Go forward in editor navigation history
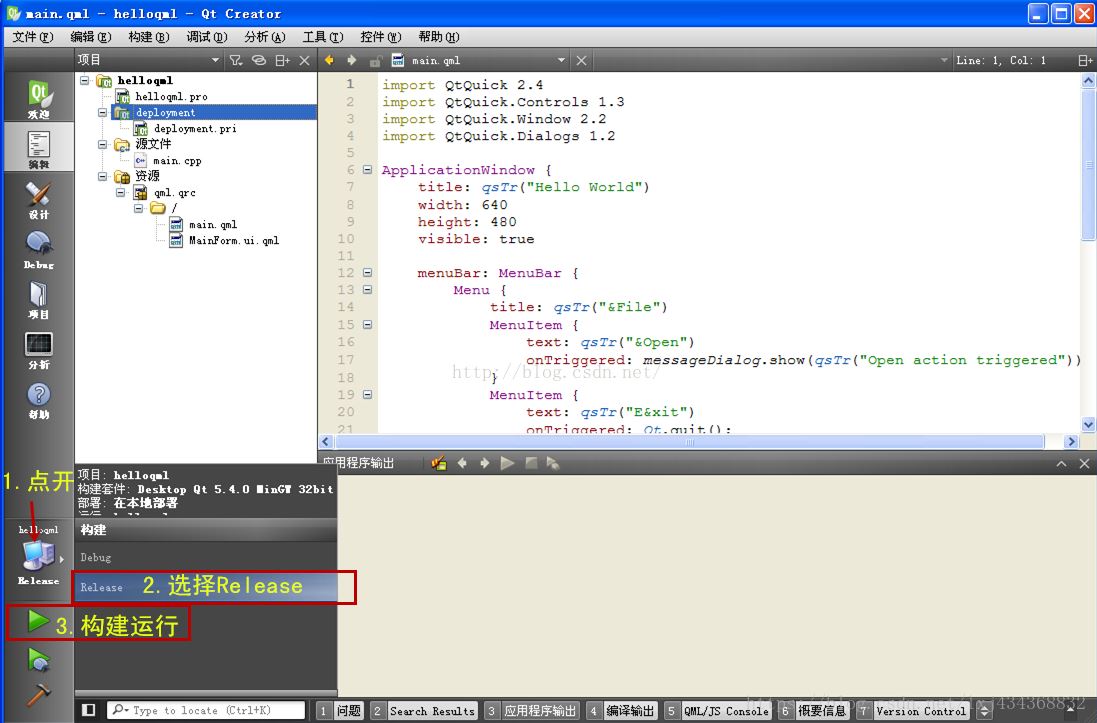The image size is (1097, 723). (351, 60)
